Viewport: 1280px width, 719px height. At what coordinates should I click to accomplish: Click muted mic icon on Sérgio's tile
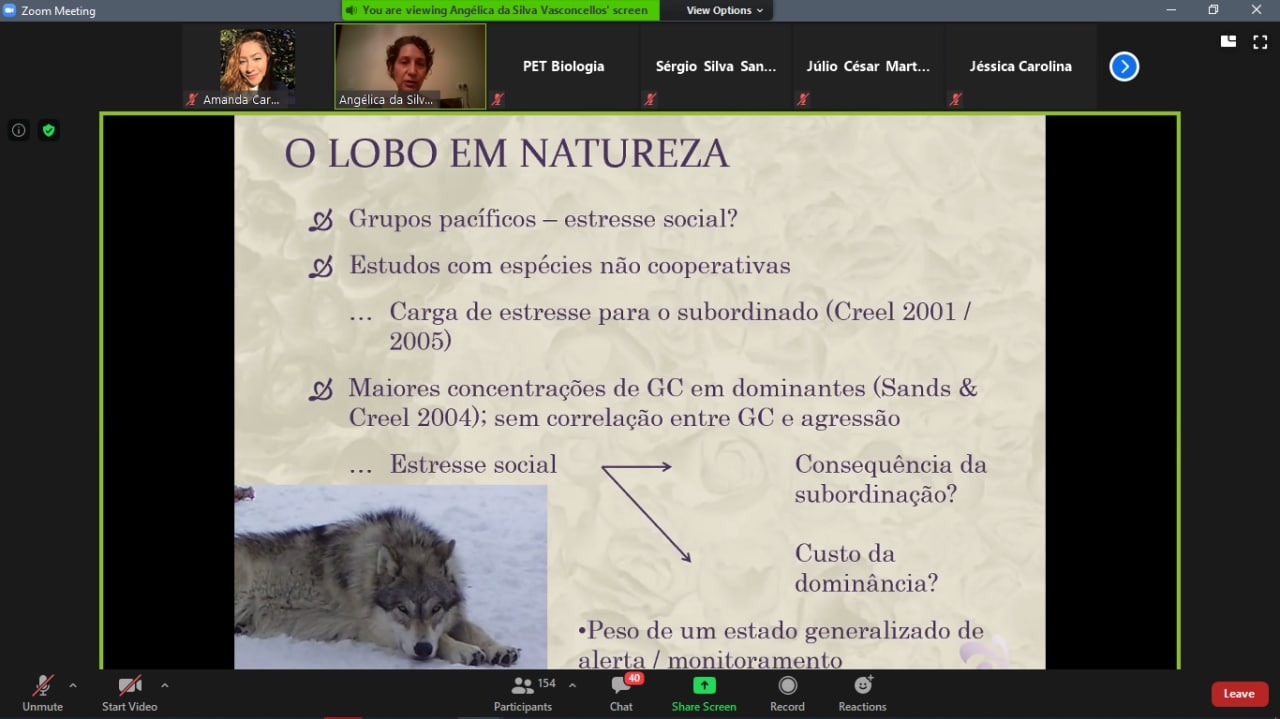650,99
